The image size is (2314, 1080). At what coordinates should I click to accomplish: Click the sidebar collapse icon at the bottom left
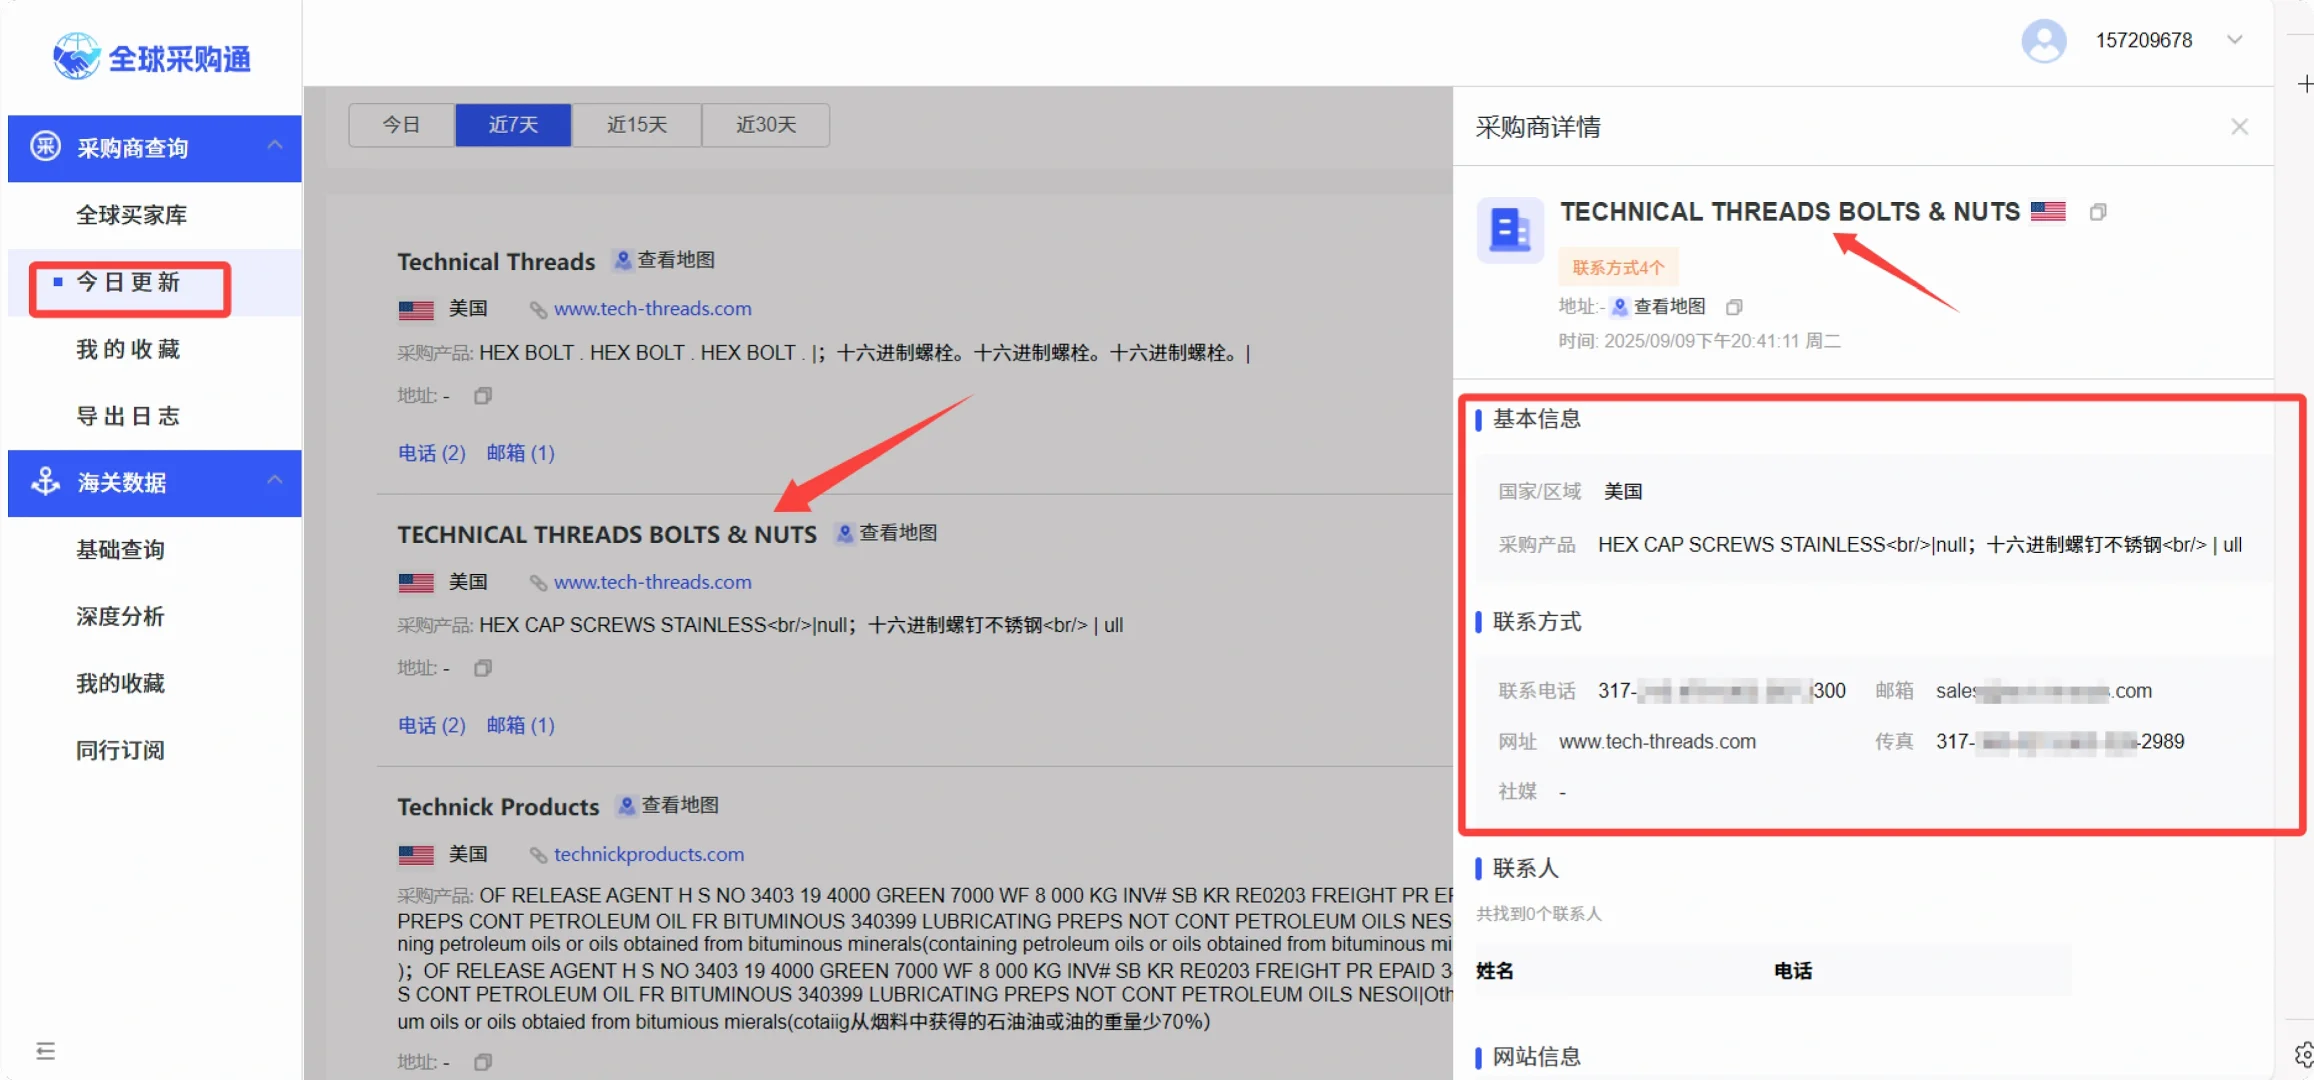[x=45, y=1051]
